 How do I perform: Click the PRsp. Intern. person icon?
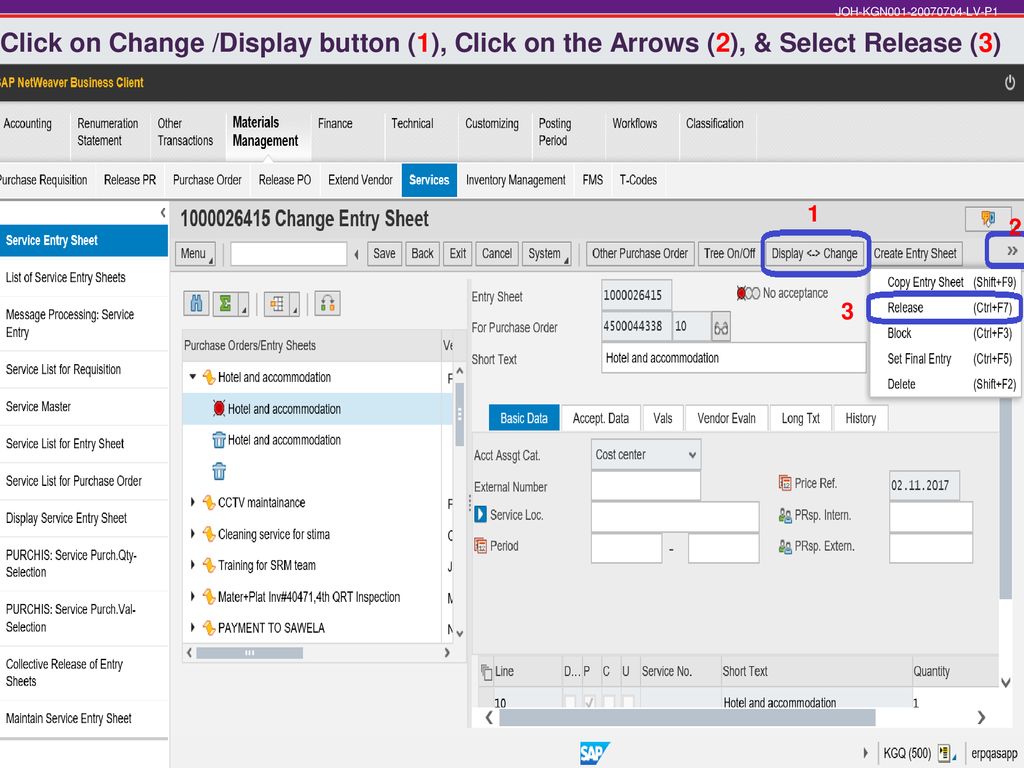(785, 515)
